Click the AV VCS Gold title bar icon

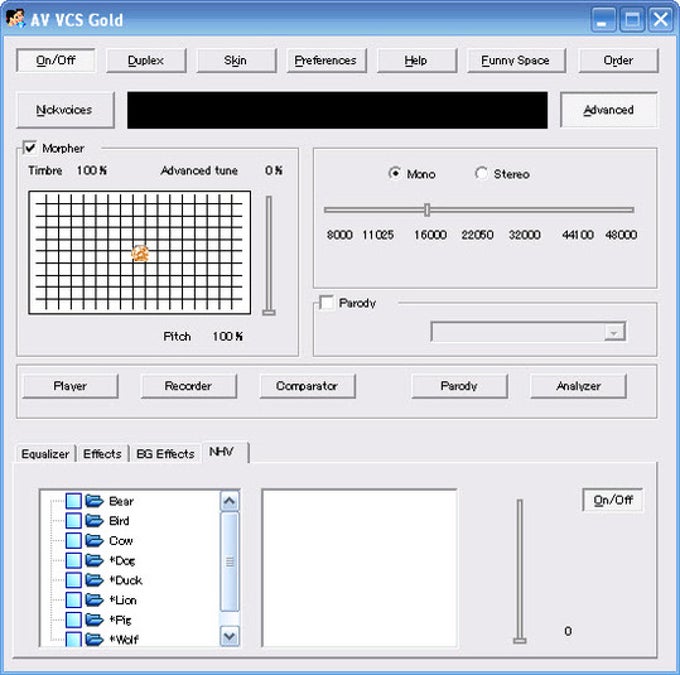coord(15,19)
